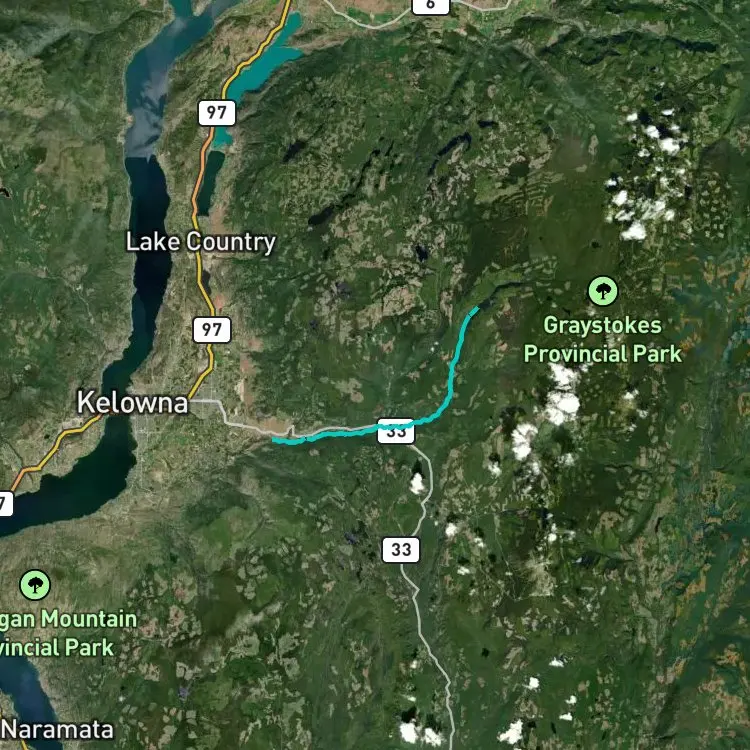Click the northeastern end of the cyan route
750x750 pixels.
(x=475, y=310)
